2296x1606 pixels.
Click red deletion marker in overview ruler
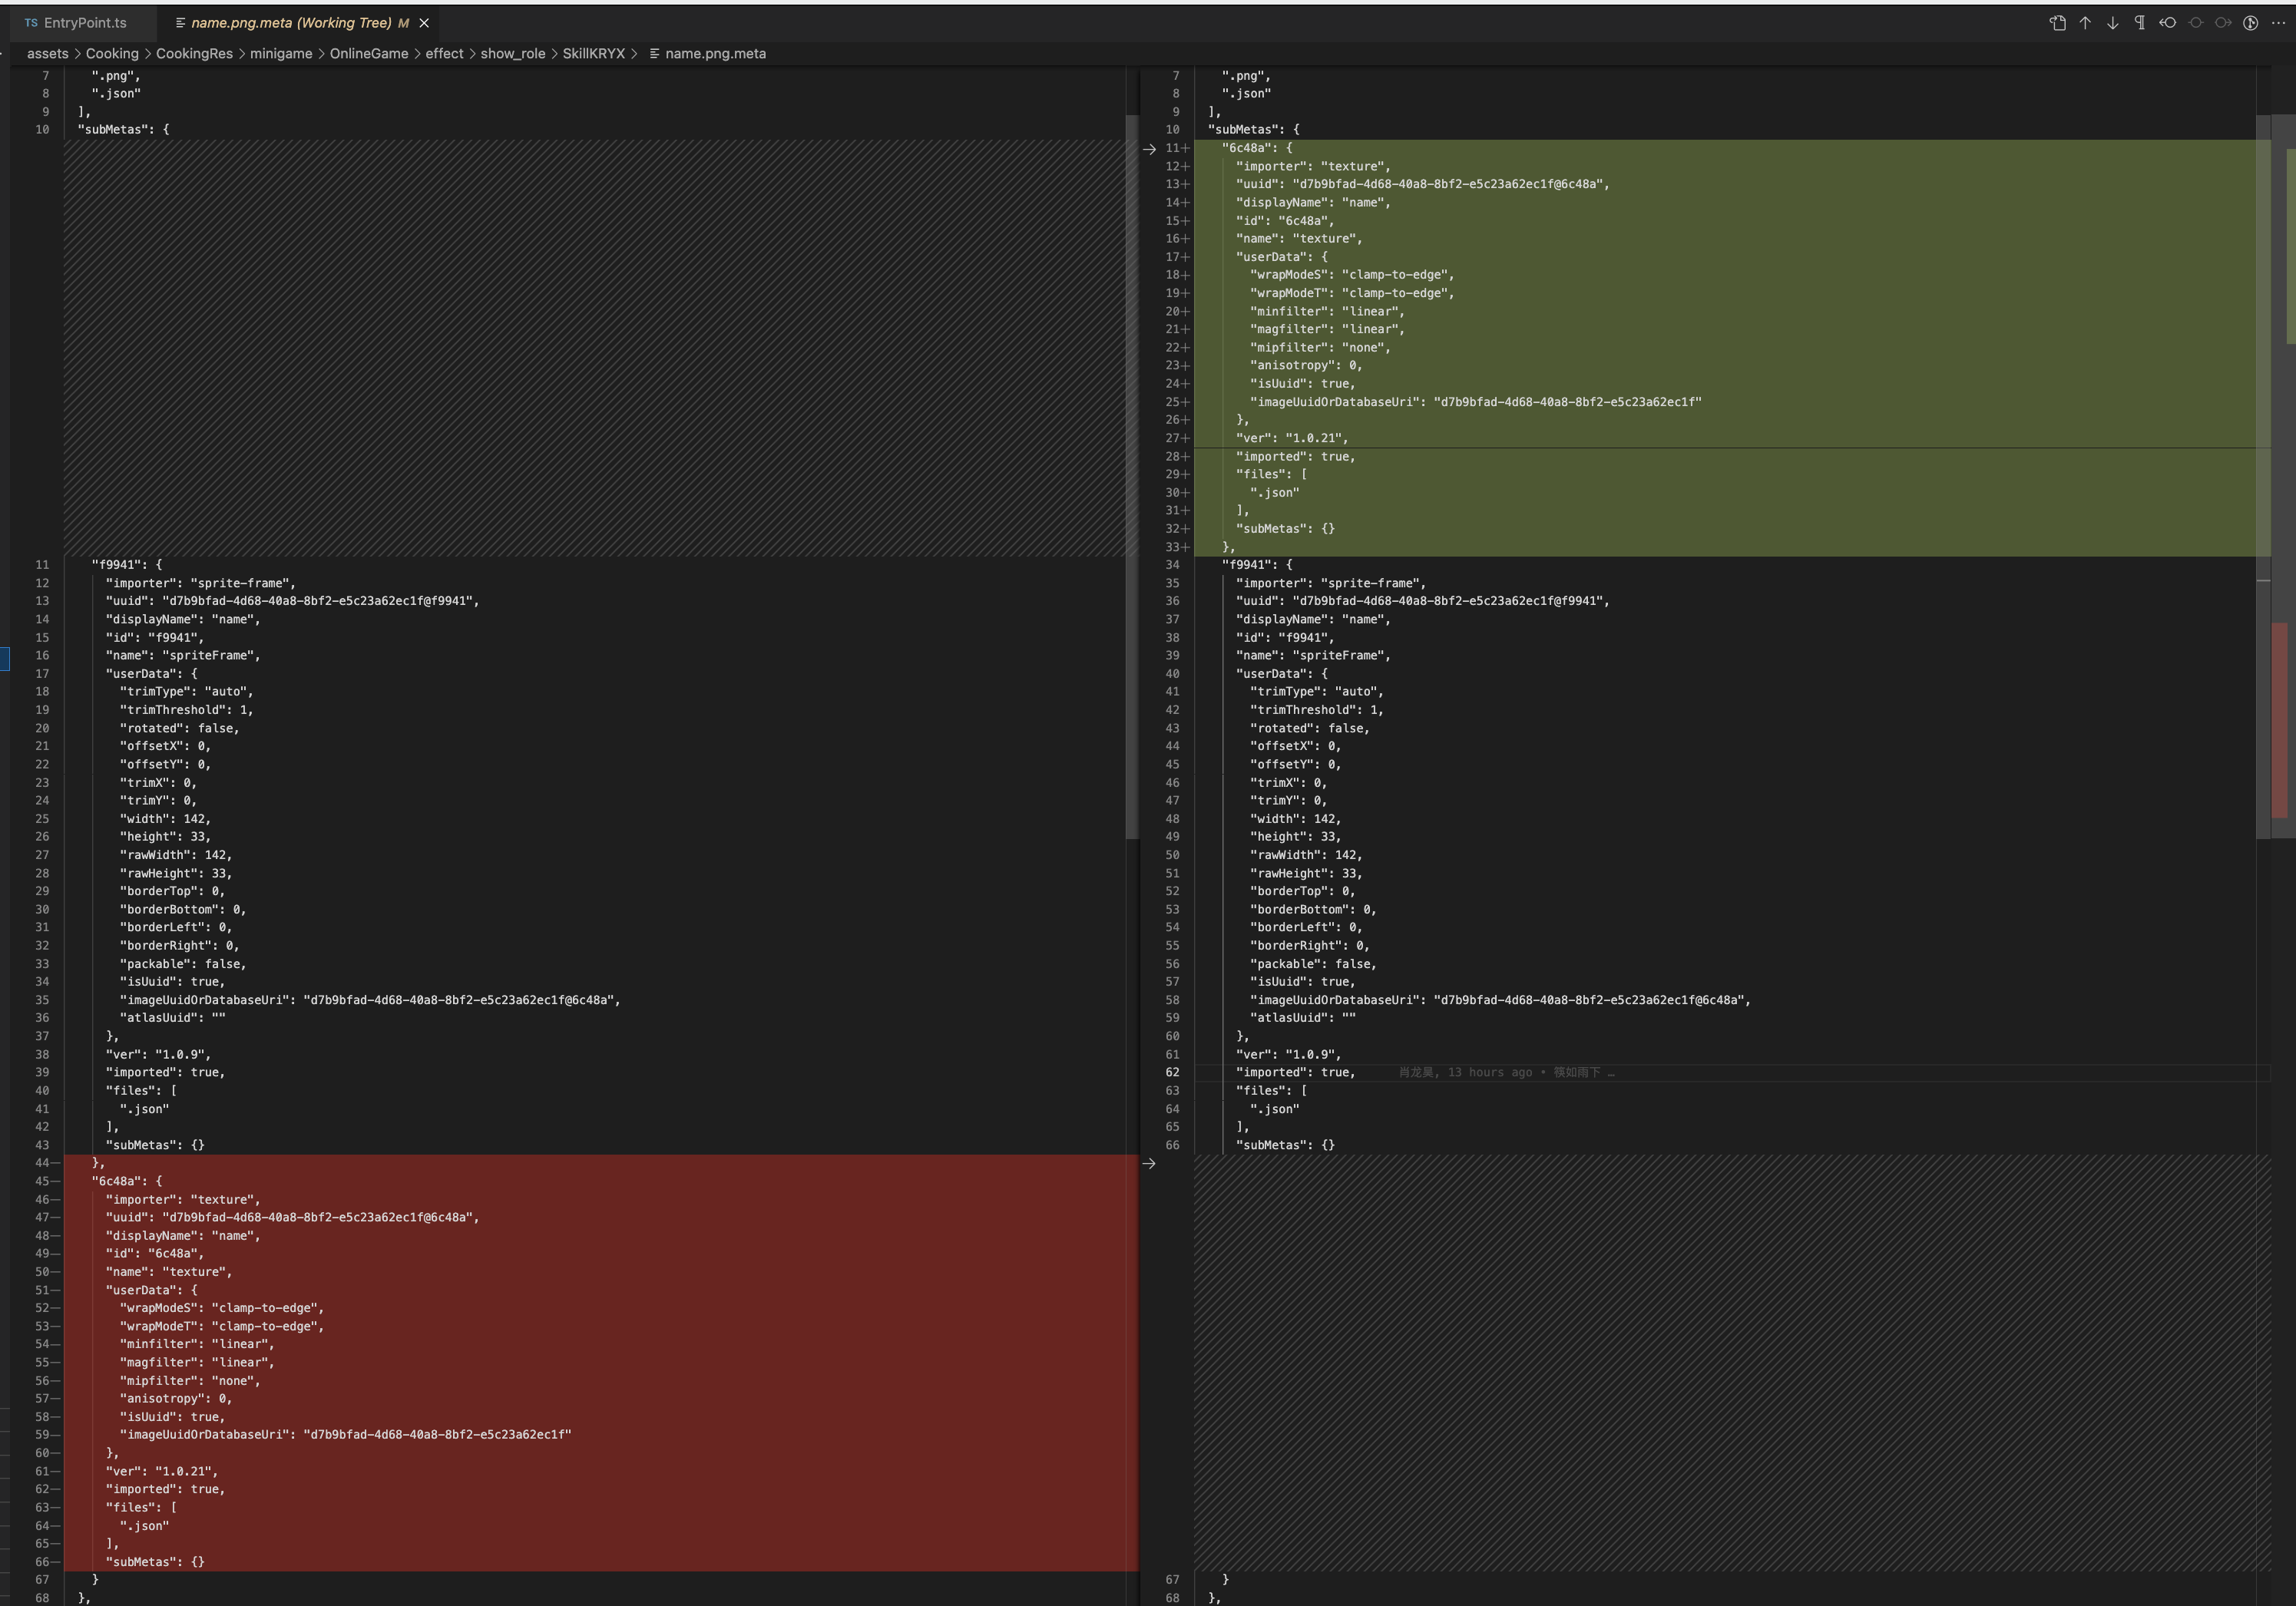pos(2279,720)
